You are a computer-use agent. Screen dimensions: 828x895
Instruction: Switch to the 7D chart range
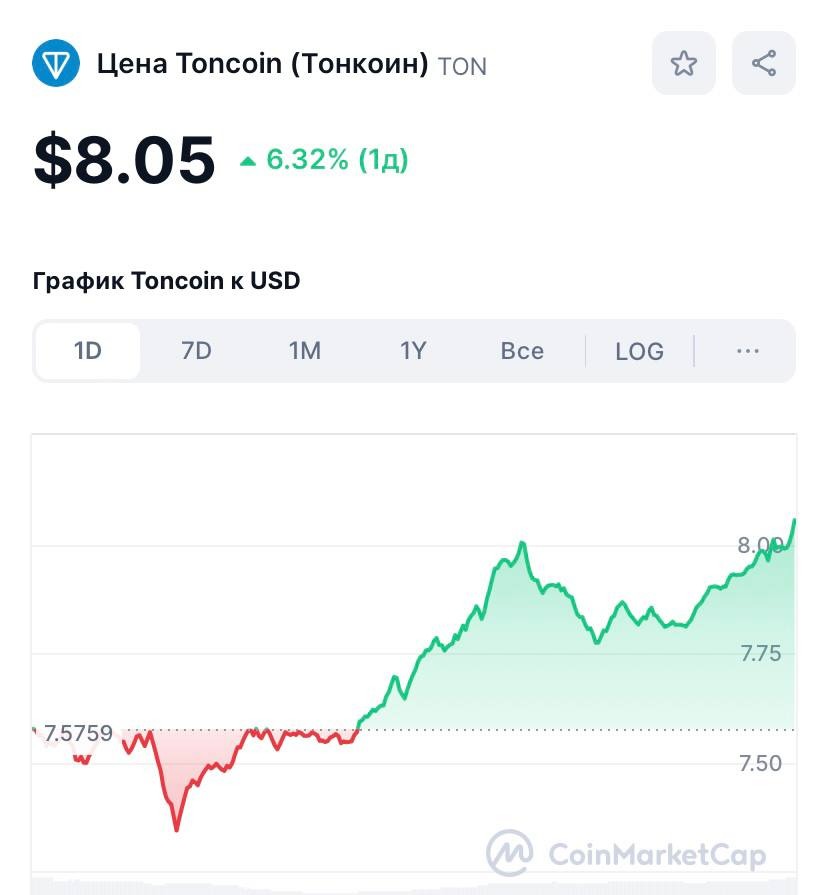coord(196,351)
